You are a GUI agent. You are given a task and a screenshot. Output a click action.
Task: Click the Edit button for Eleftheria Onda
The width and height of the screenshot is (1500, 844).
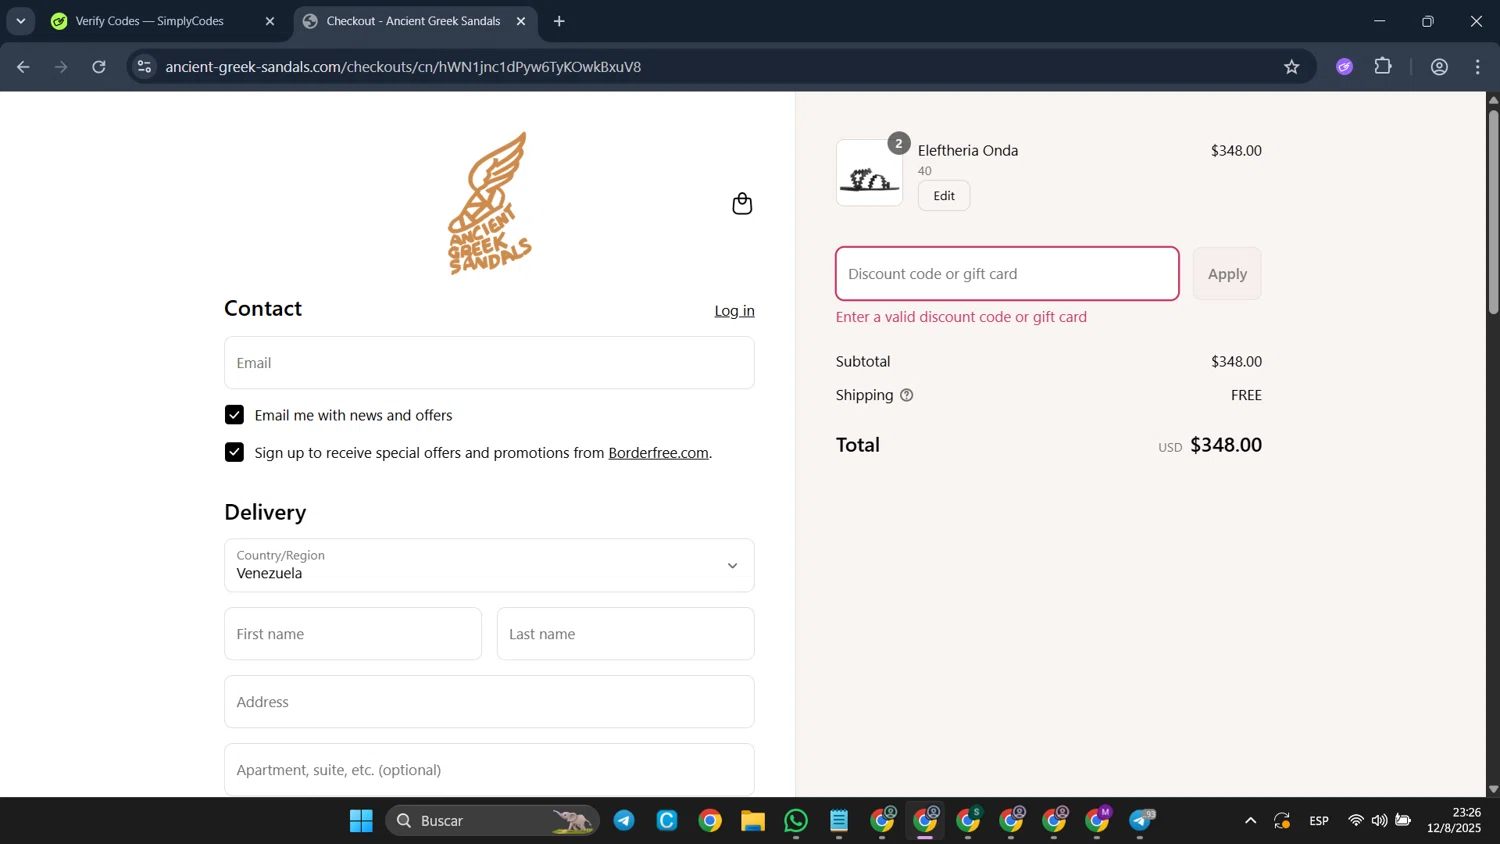944,196
